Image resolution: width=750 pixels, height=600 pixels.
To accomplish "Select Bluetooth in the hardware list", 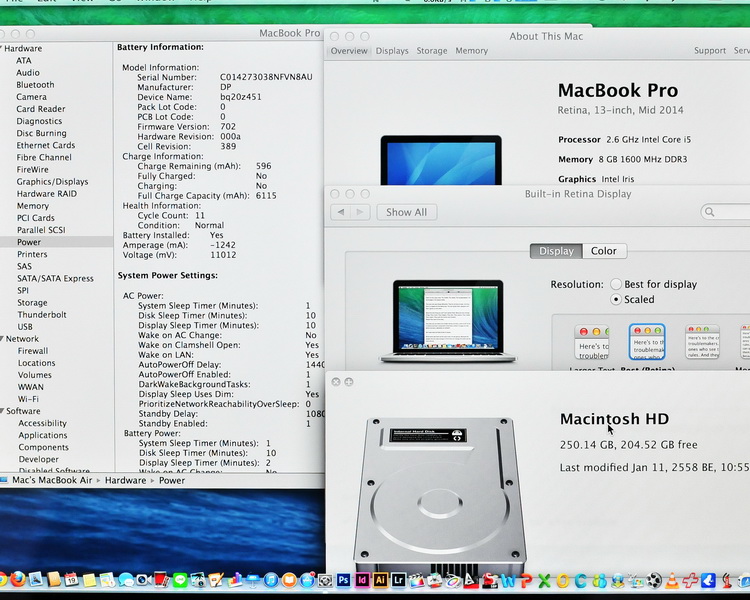I will (x=35, y=85).
